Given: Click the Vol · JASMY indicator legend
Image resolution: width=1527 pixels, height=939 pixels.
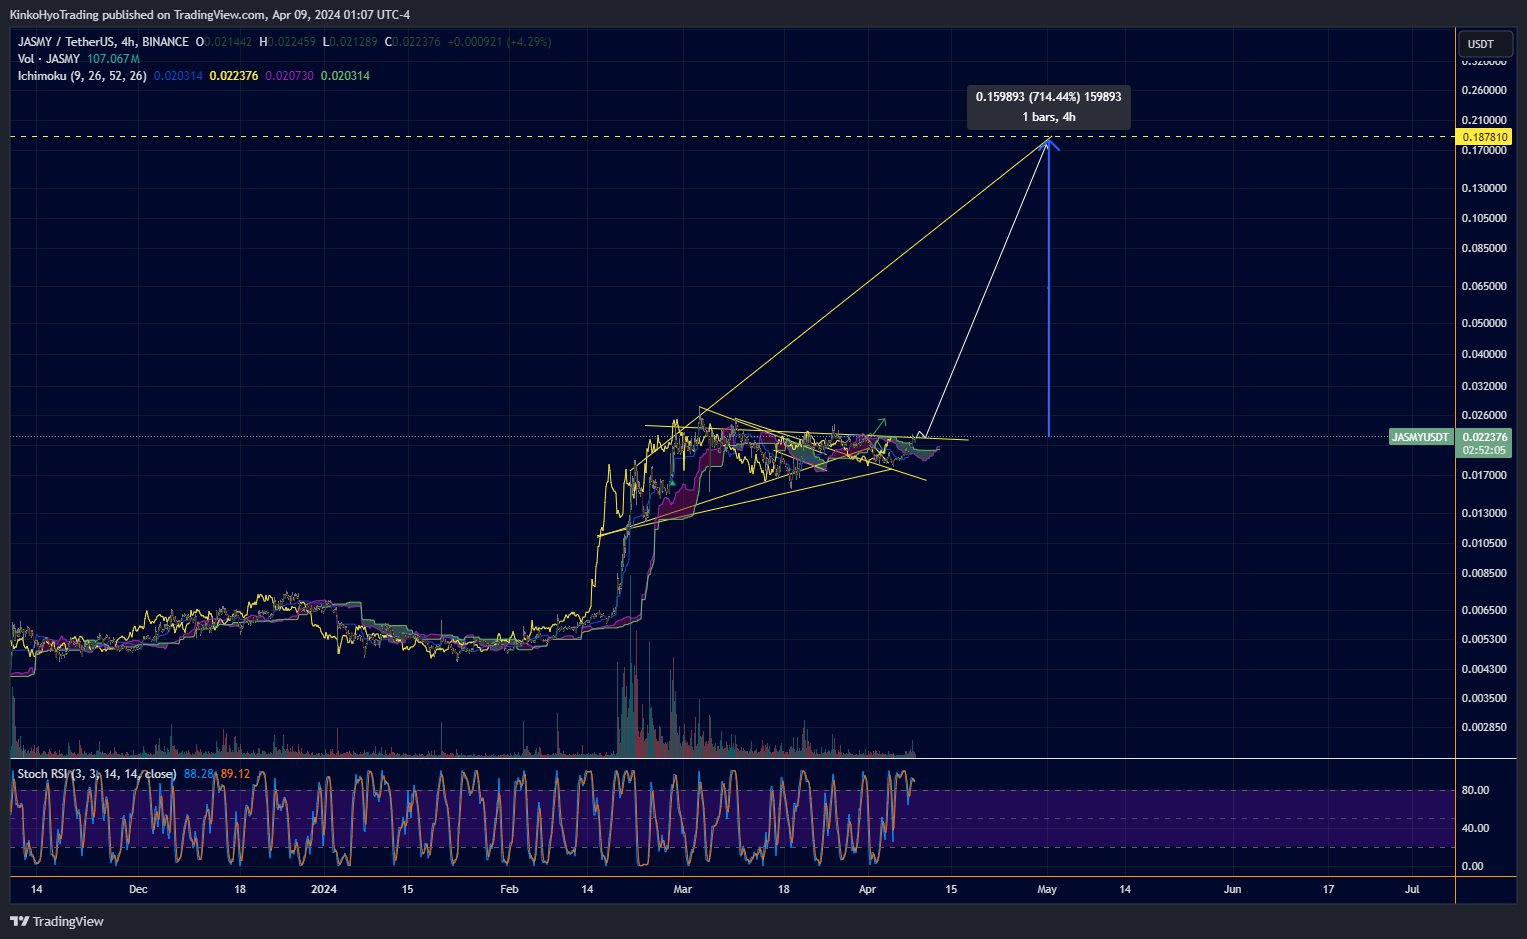Looking at the screenshot, I should [x=49, y=59].
